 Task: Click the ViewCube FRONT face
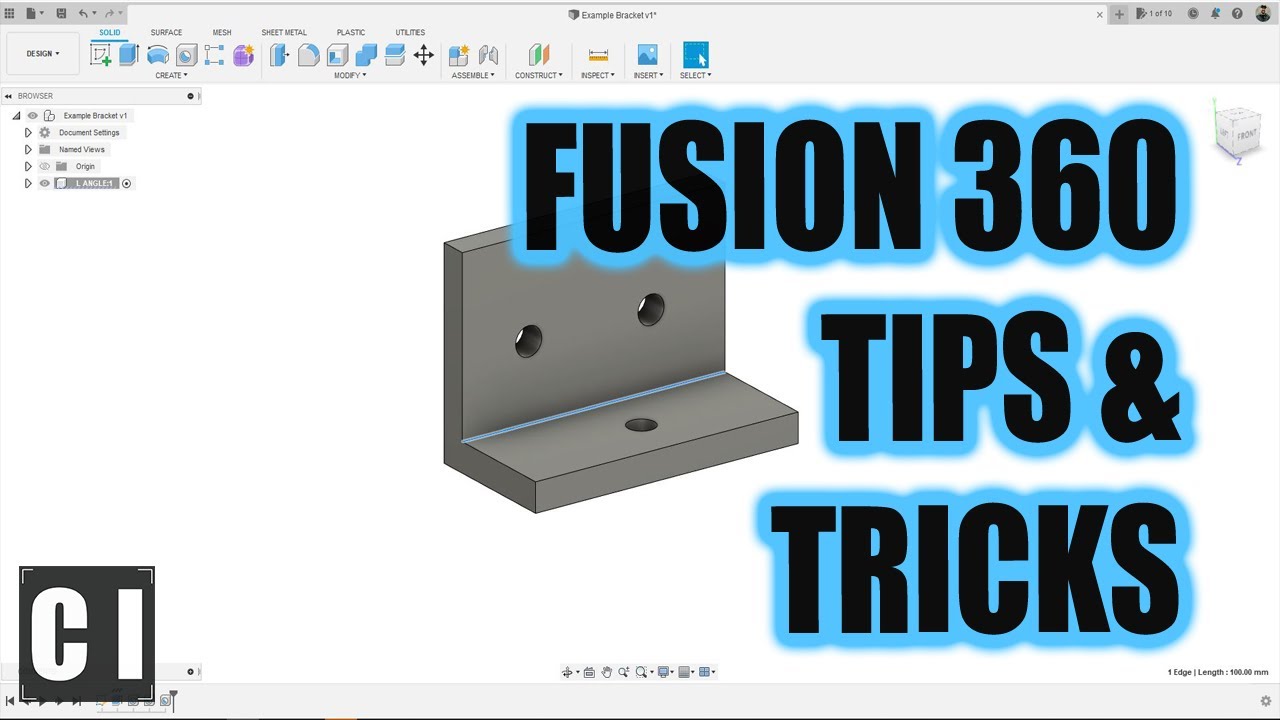[x=1246, y=134]
